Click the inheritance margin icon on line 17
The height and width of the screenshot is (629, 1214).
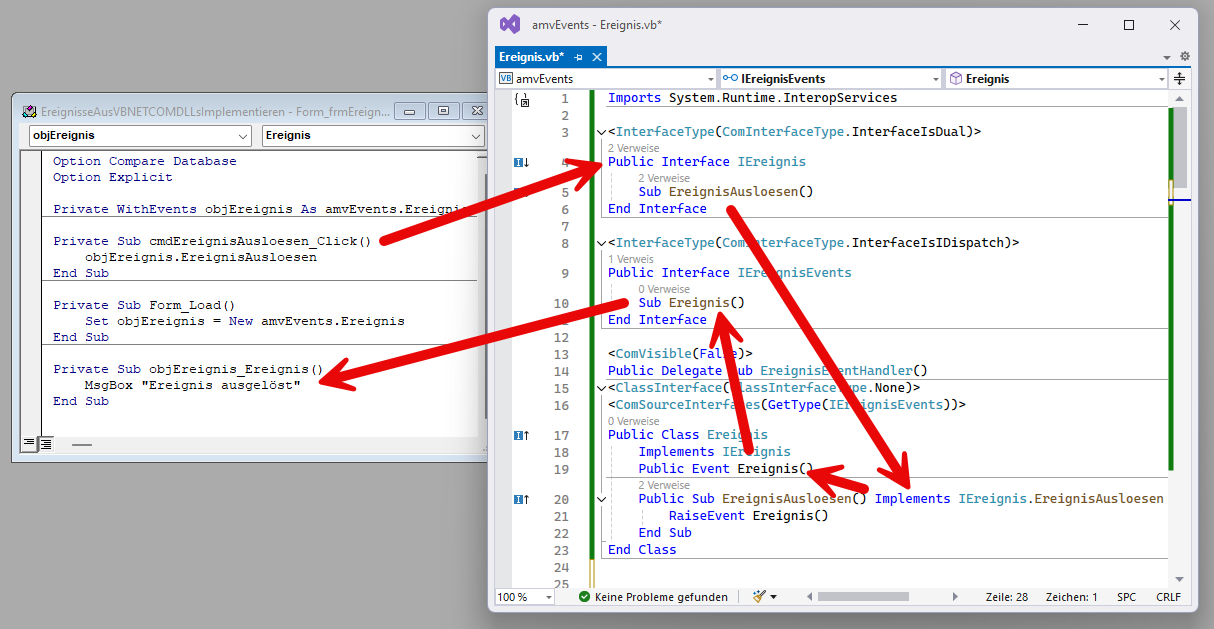pyautogui.click(x=521, y=435)
